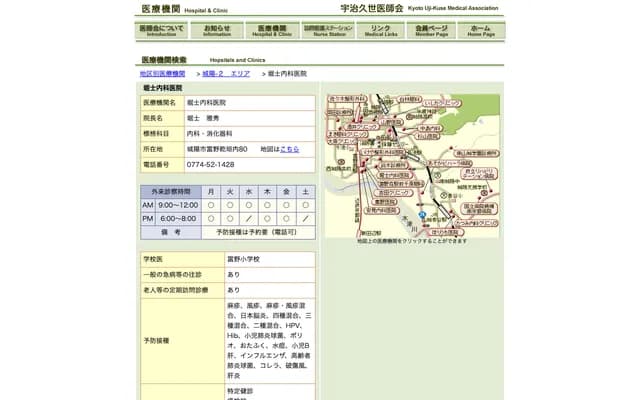640x400 pixels.
Task: Click the 内科・消化器科 department cell
Action: click(250, 134)
